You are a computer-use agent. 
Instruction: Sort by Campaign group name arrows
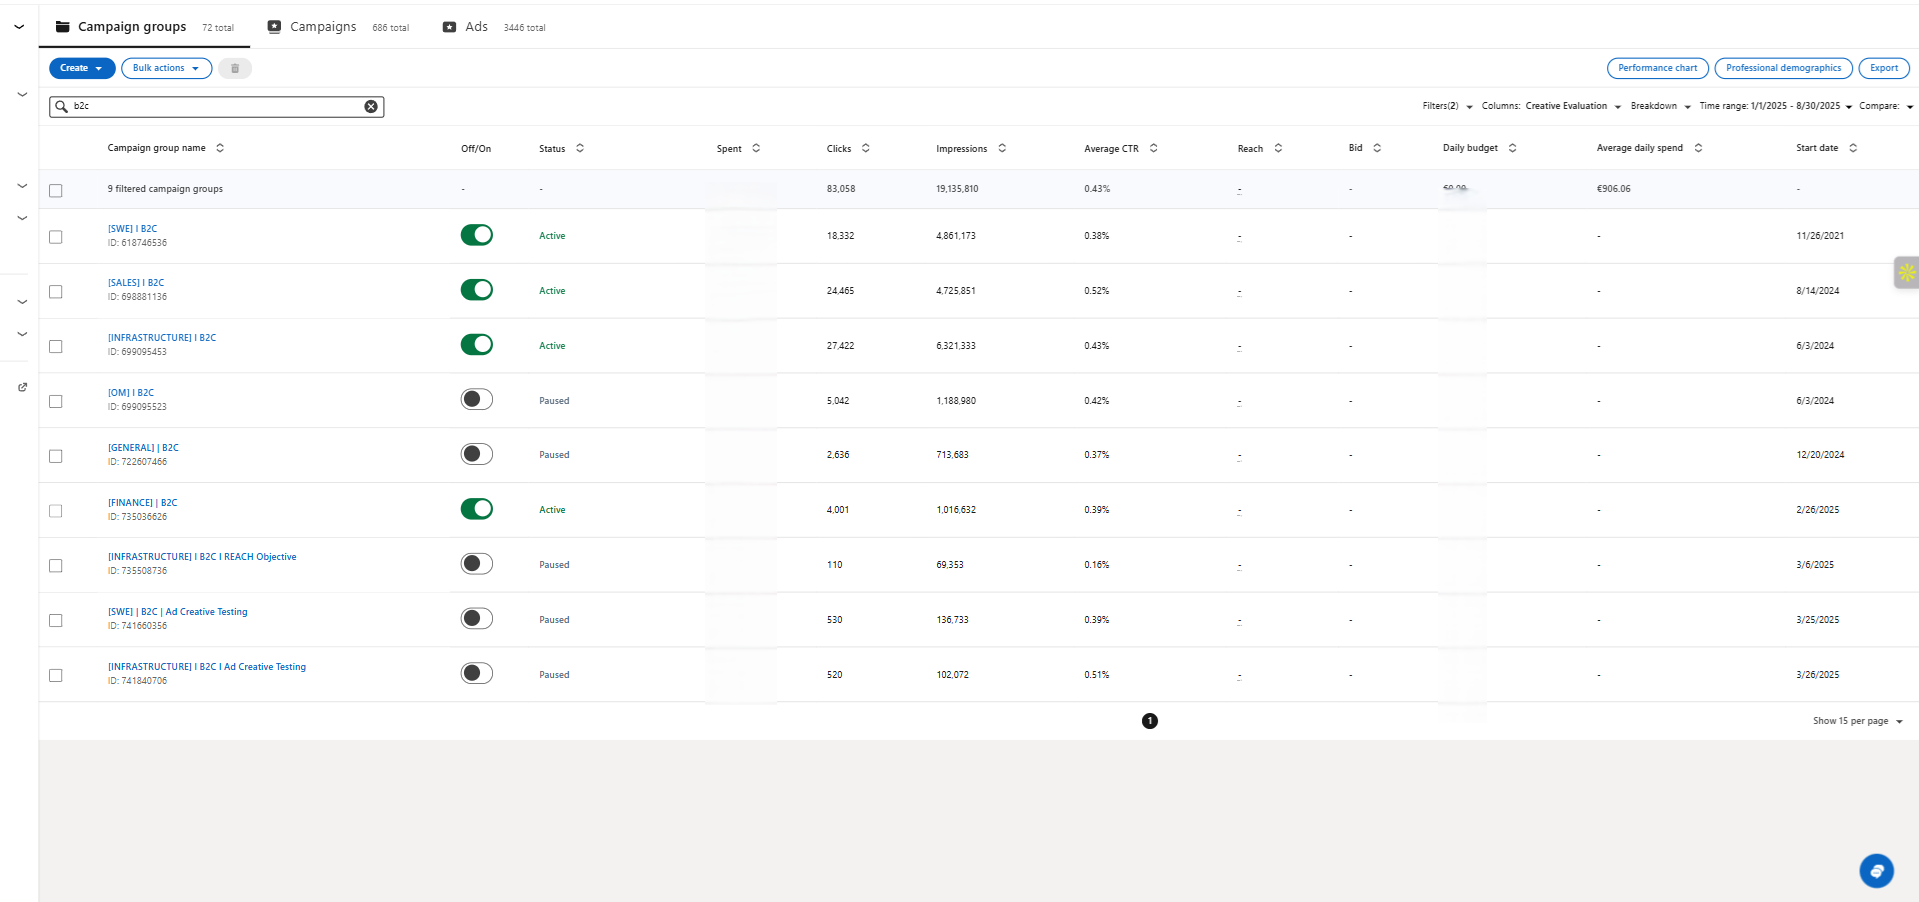click(220, 148)
